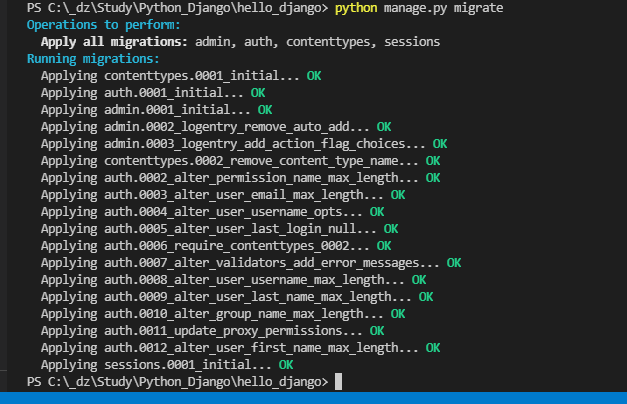
Task: Focus the final PowerShell prompt cursor
Action: [x=338, y=382]
